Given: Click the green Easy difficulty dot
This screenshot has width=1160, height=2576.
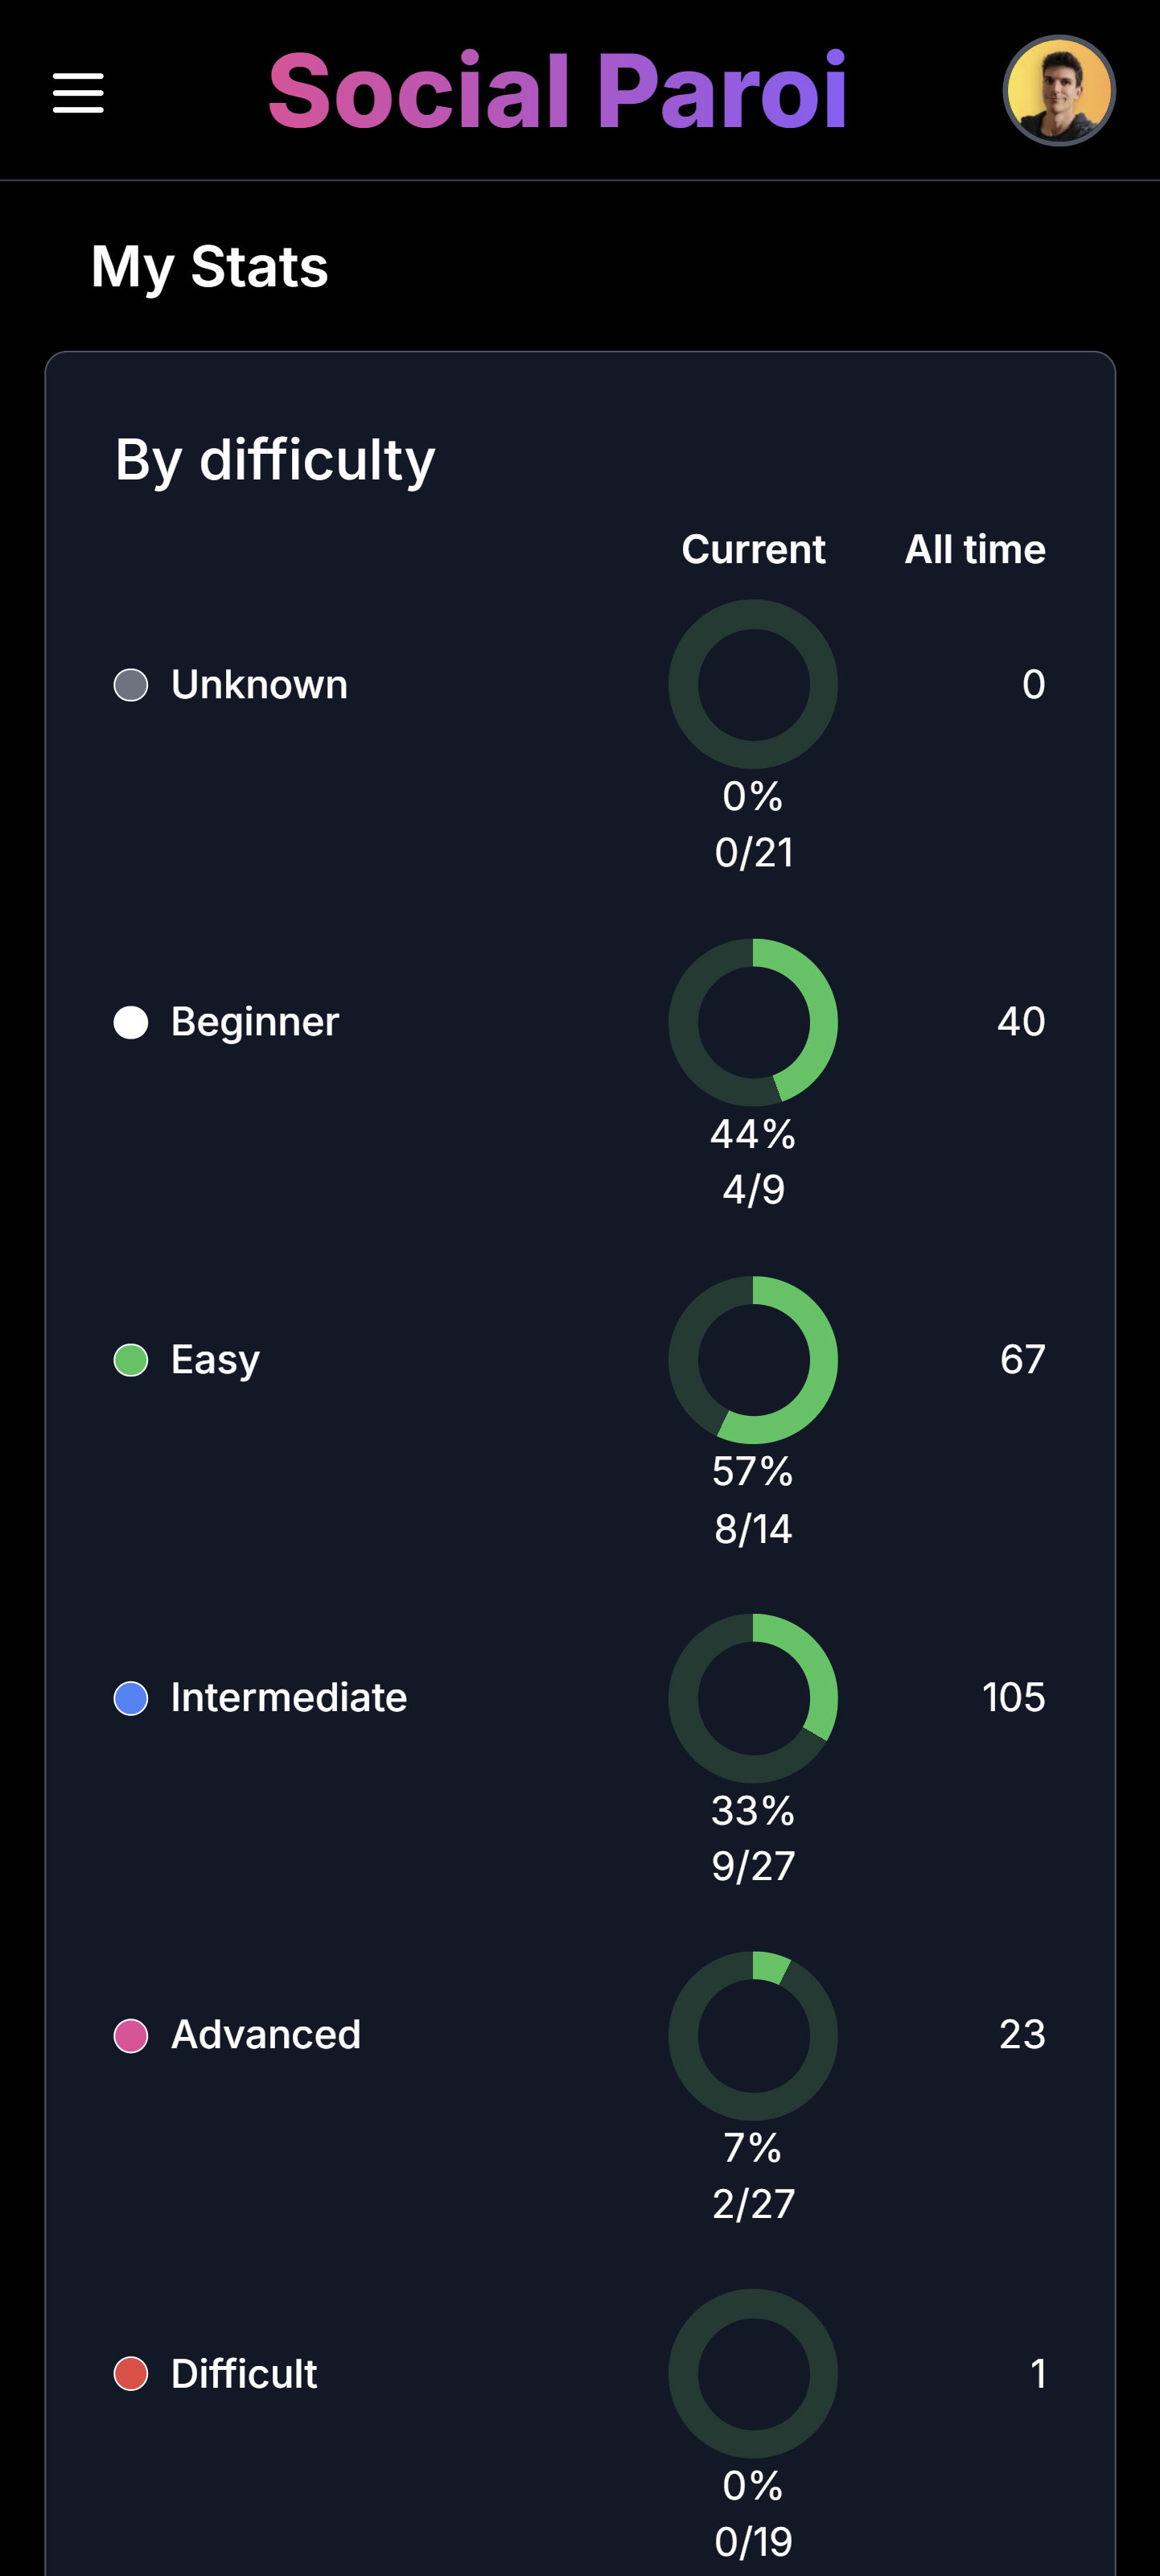Looking at the screenshot, I should 131,1360.
